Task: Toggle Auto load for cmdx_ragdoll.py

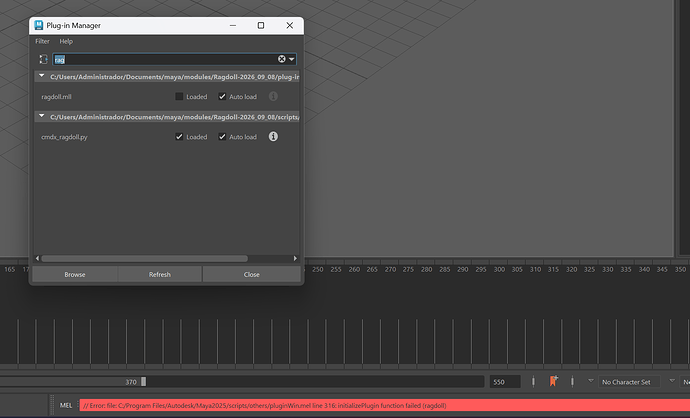Action: [222, 136]
